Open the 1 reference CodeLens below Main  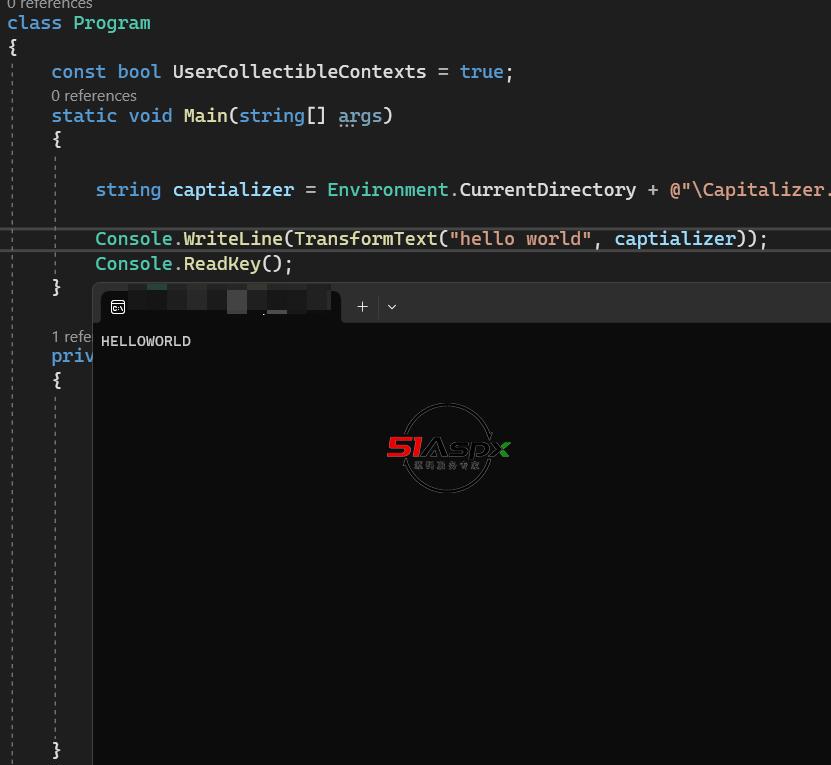click(71, 336)
